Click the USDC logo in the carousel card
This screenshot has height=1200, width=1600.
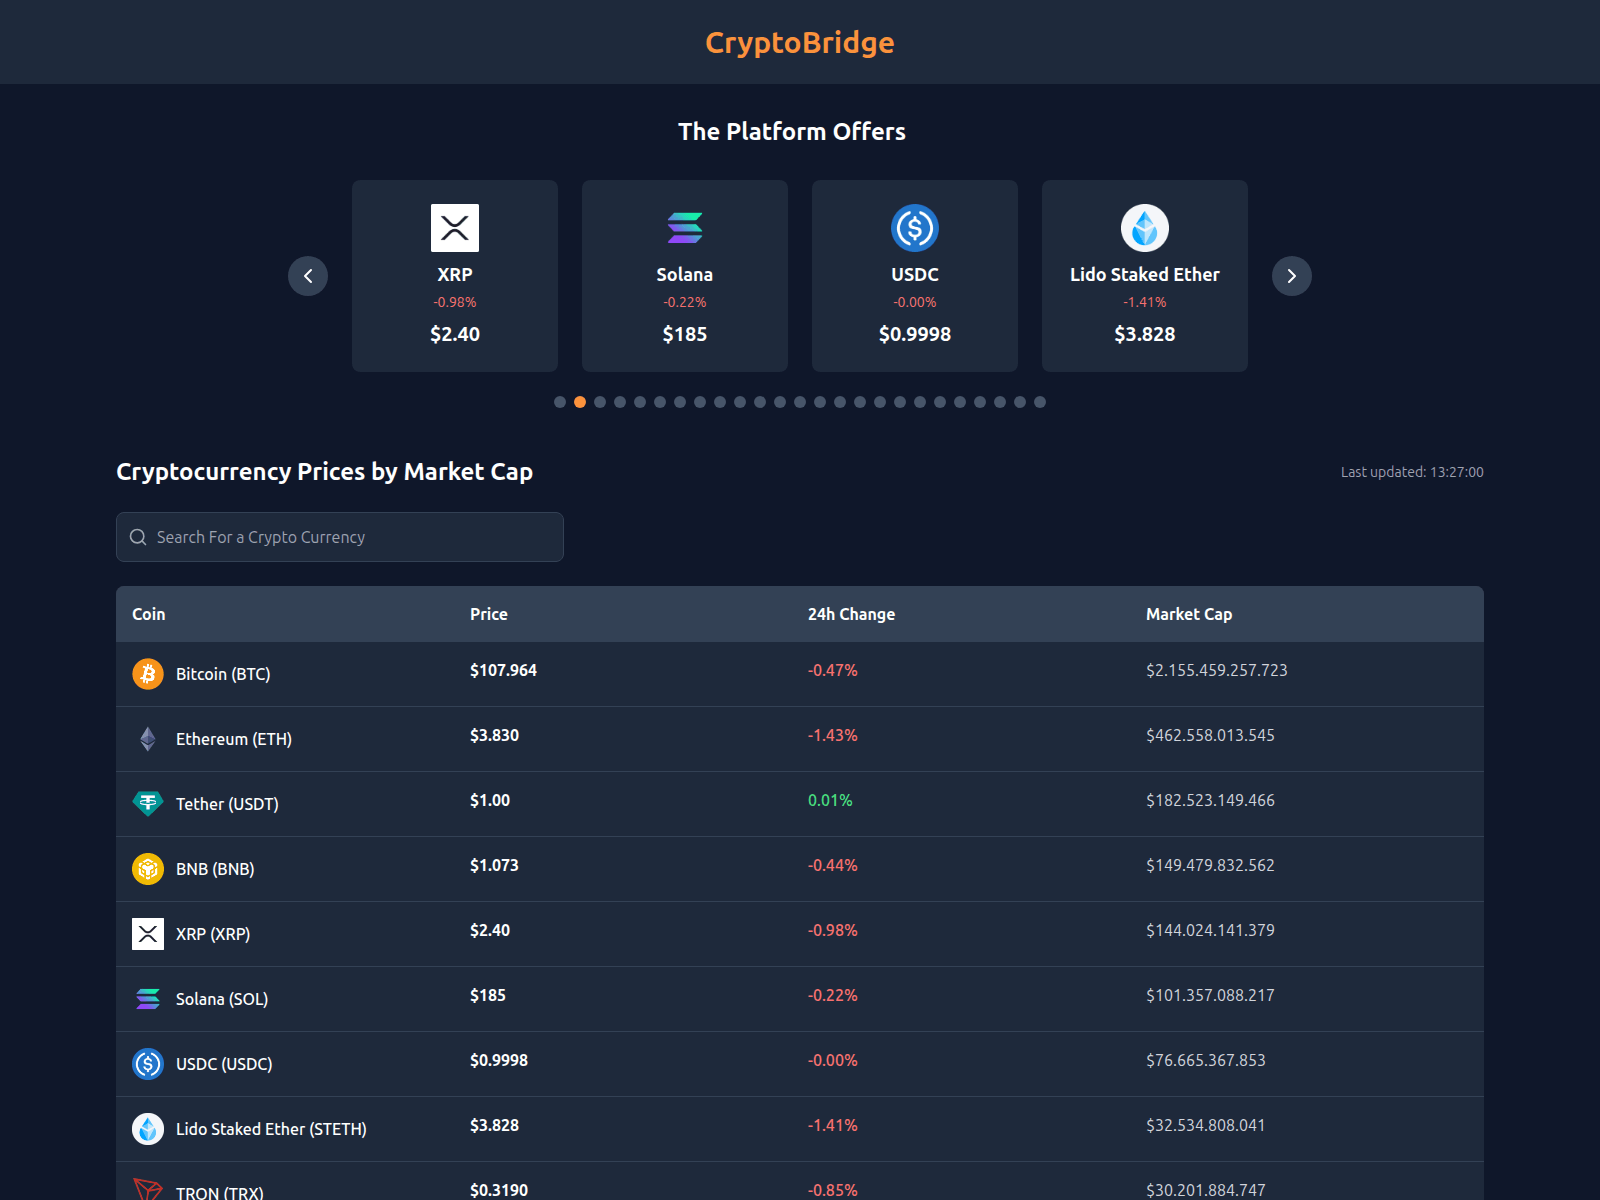(915, 228)
